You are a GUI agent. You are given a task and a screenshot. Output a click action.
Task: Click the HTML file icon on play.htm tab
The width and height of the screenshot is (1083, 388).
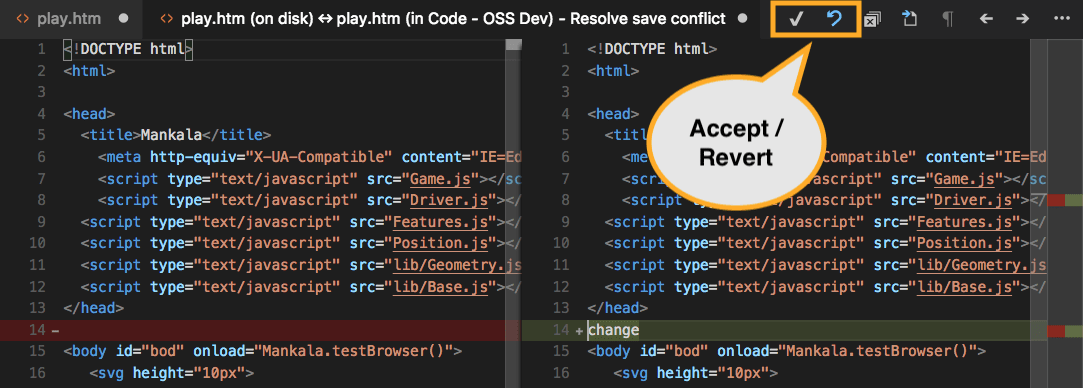[x=22, y=19]
